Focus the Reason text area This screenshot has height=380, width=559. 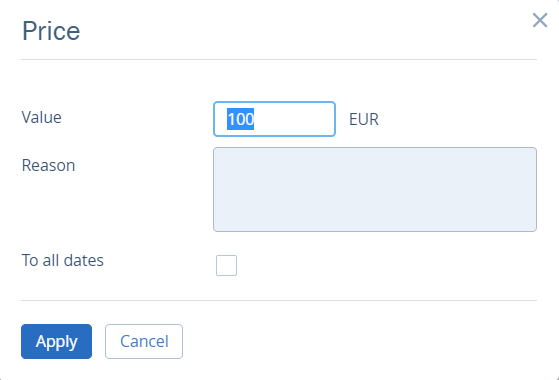[x=375, y=189]
